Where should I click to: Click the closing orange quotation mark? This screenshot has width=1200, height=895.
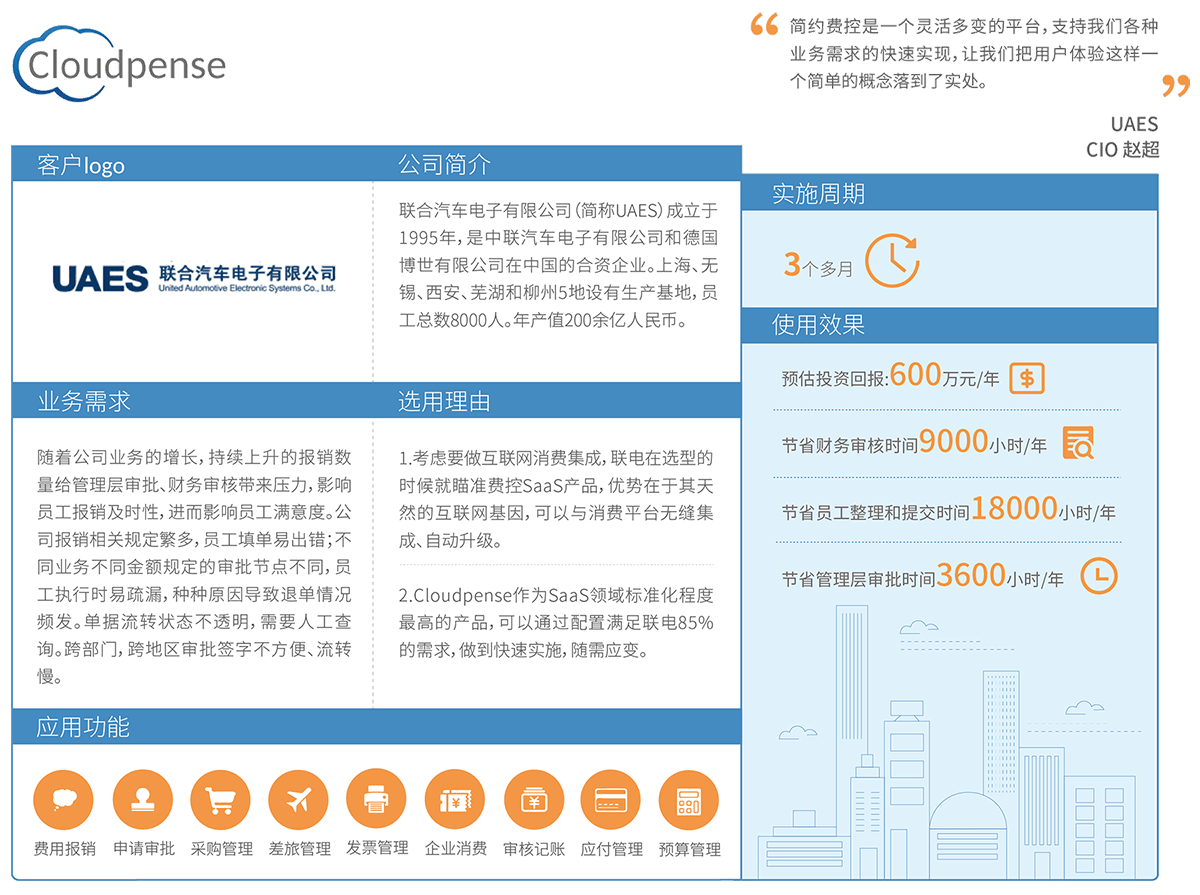[1176, 85]
